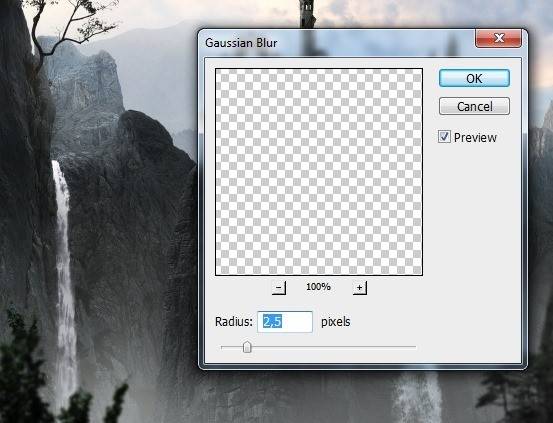
Task: Click inside the checkered filter preview area
Action: 319,172
